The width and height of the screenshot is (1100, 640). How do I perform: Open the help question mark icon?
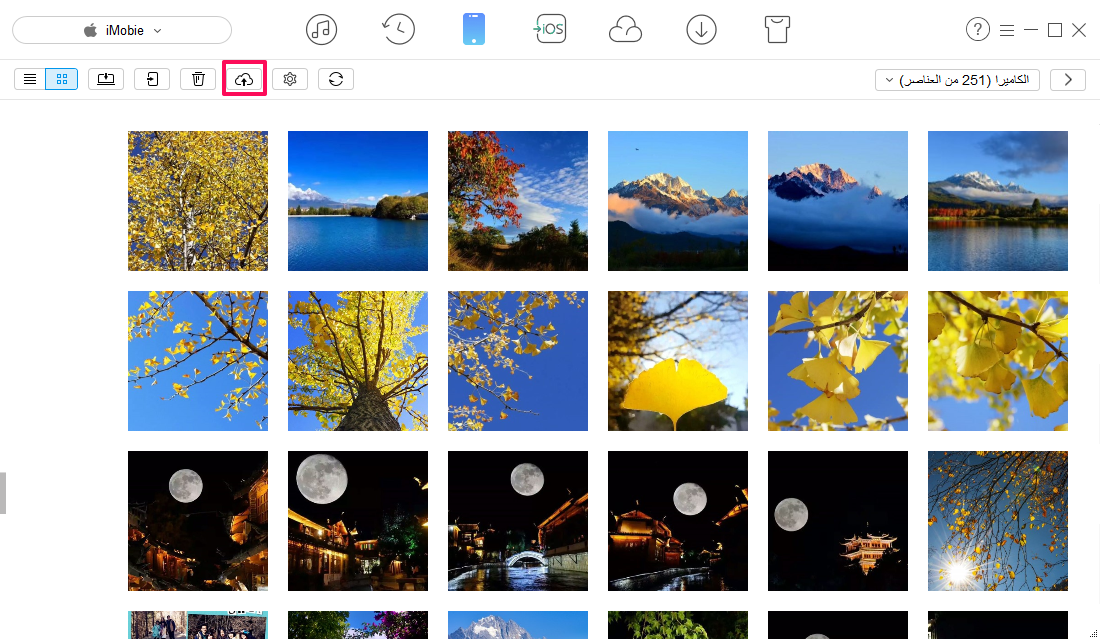[x=977, y=29]
